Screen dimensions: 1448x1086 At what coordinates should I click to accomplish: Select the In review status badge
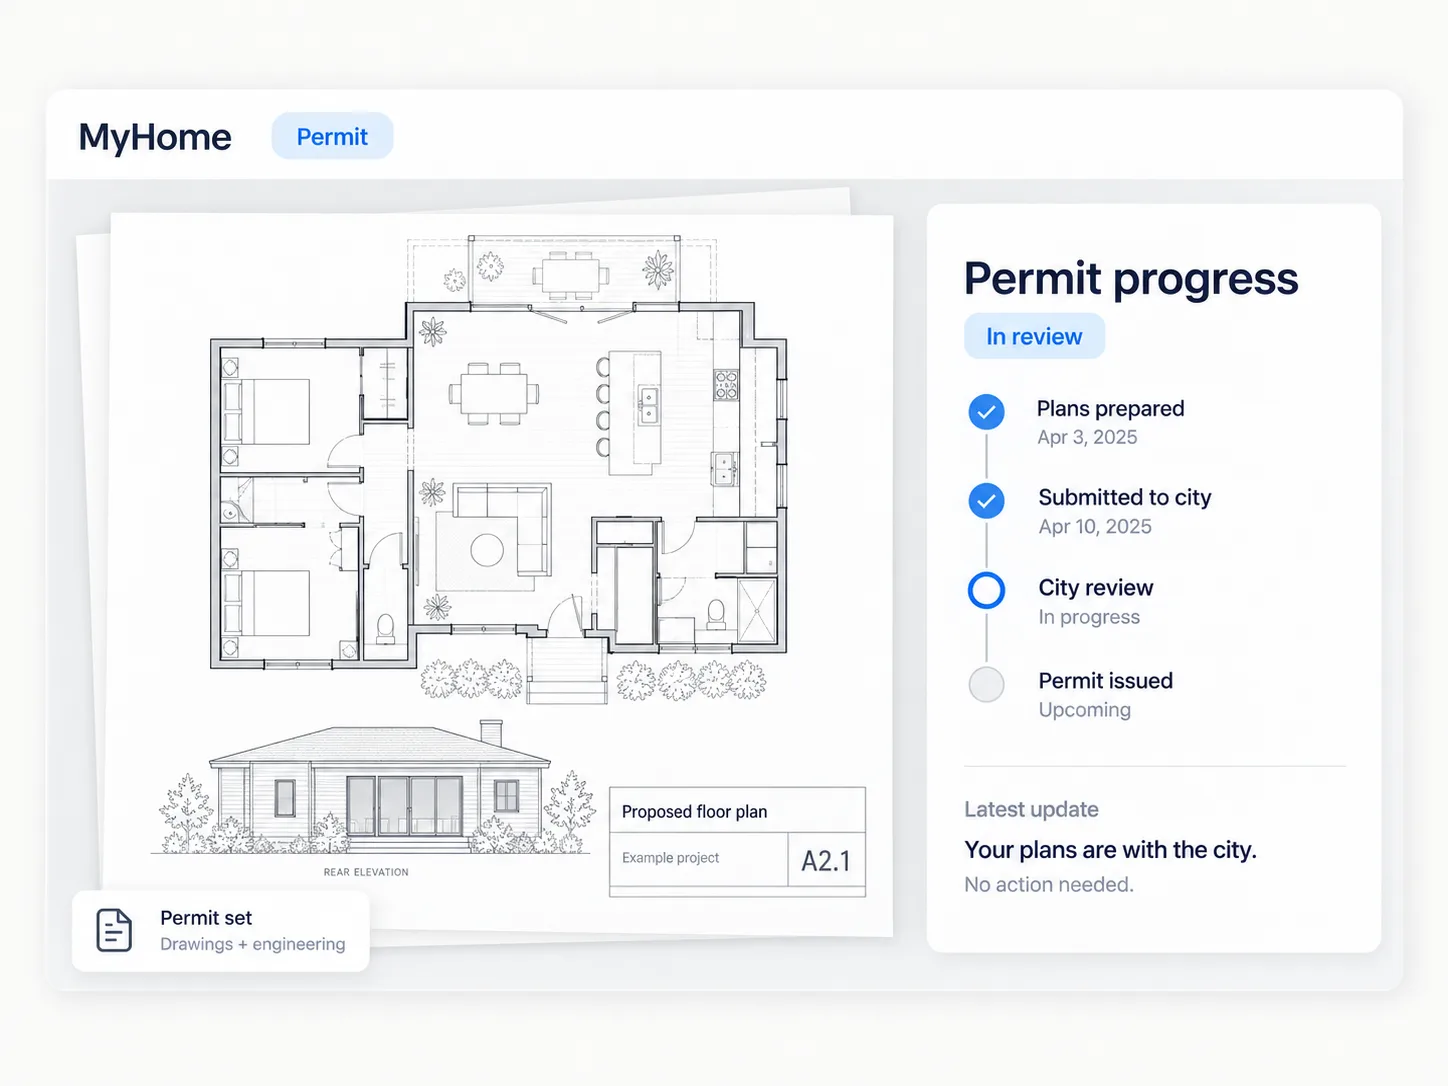click(x=1034, y=336)
